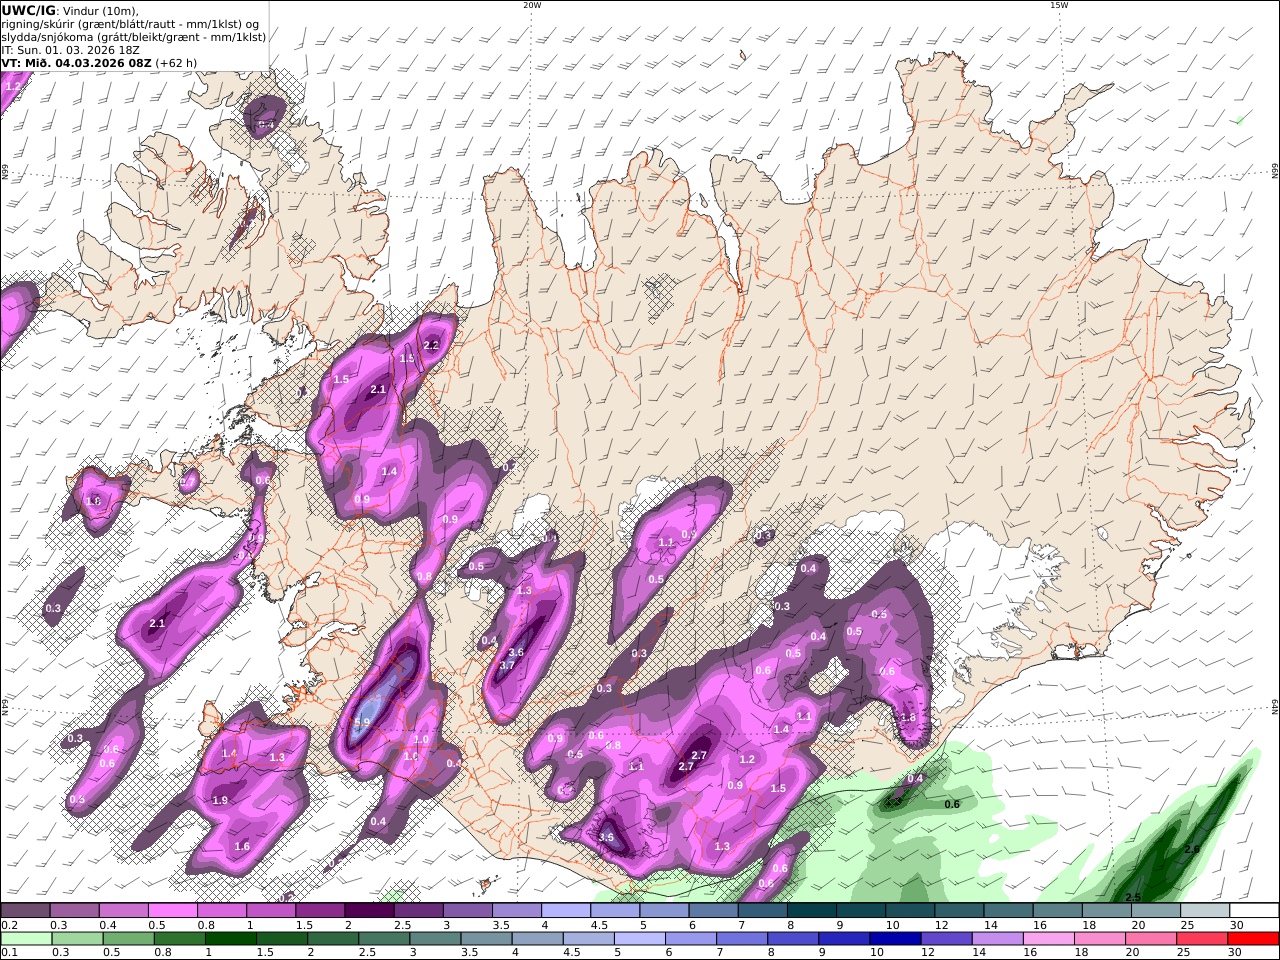Click the 1.9 value over the southwest sea

[220, 800]
